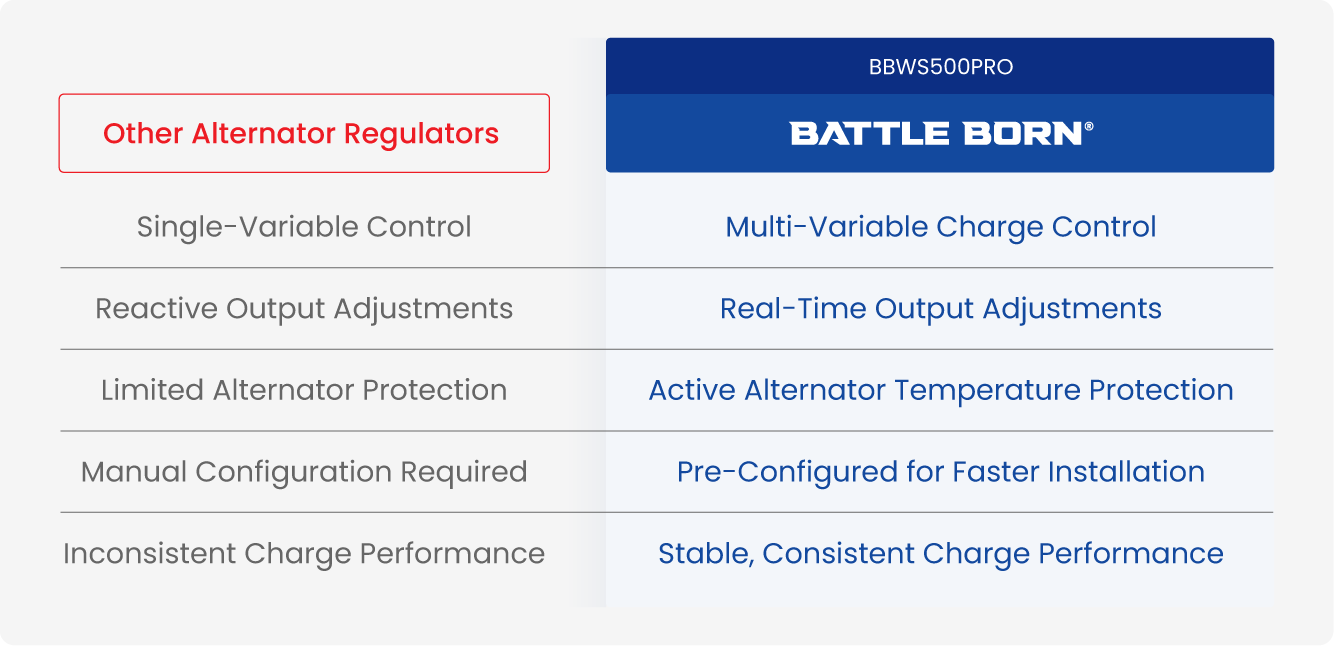Click the red-outlined Other Alternator Regulators box
The image size is (1334, 646).
(304, 134)
